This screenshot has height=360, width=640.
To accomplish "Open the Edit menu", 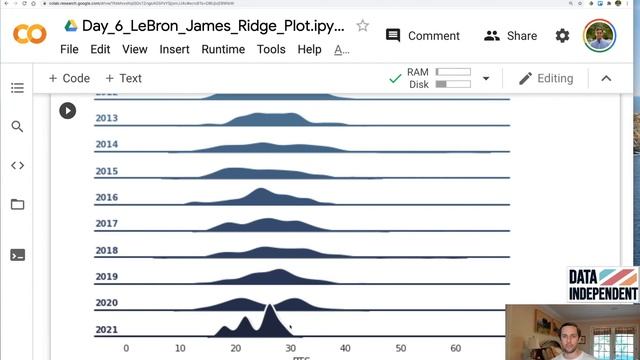I will [x=100, y=49].
